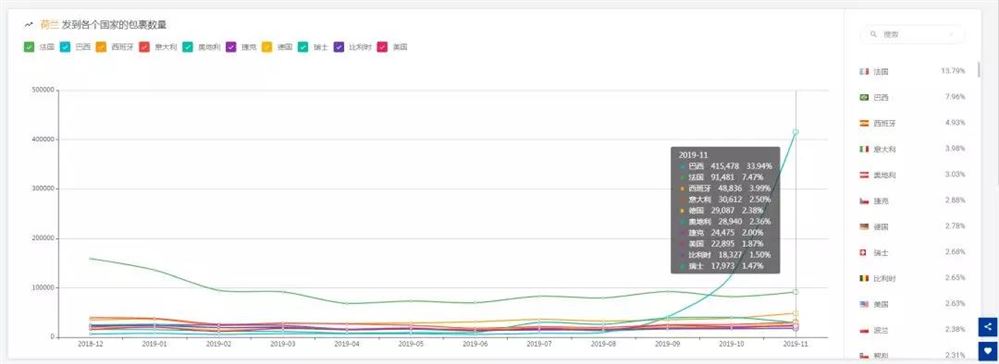
Task: Select the Brazil flag icon in the country list
Action: click(864, 98)
